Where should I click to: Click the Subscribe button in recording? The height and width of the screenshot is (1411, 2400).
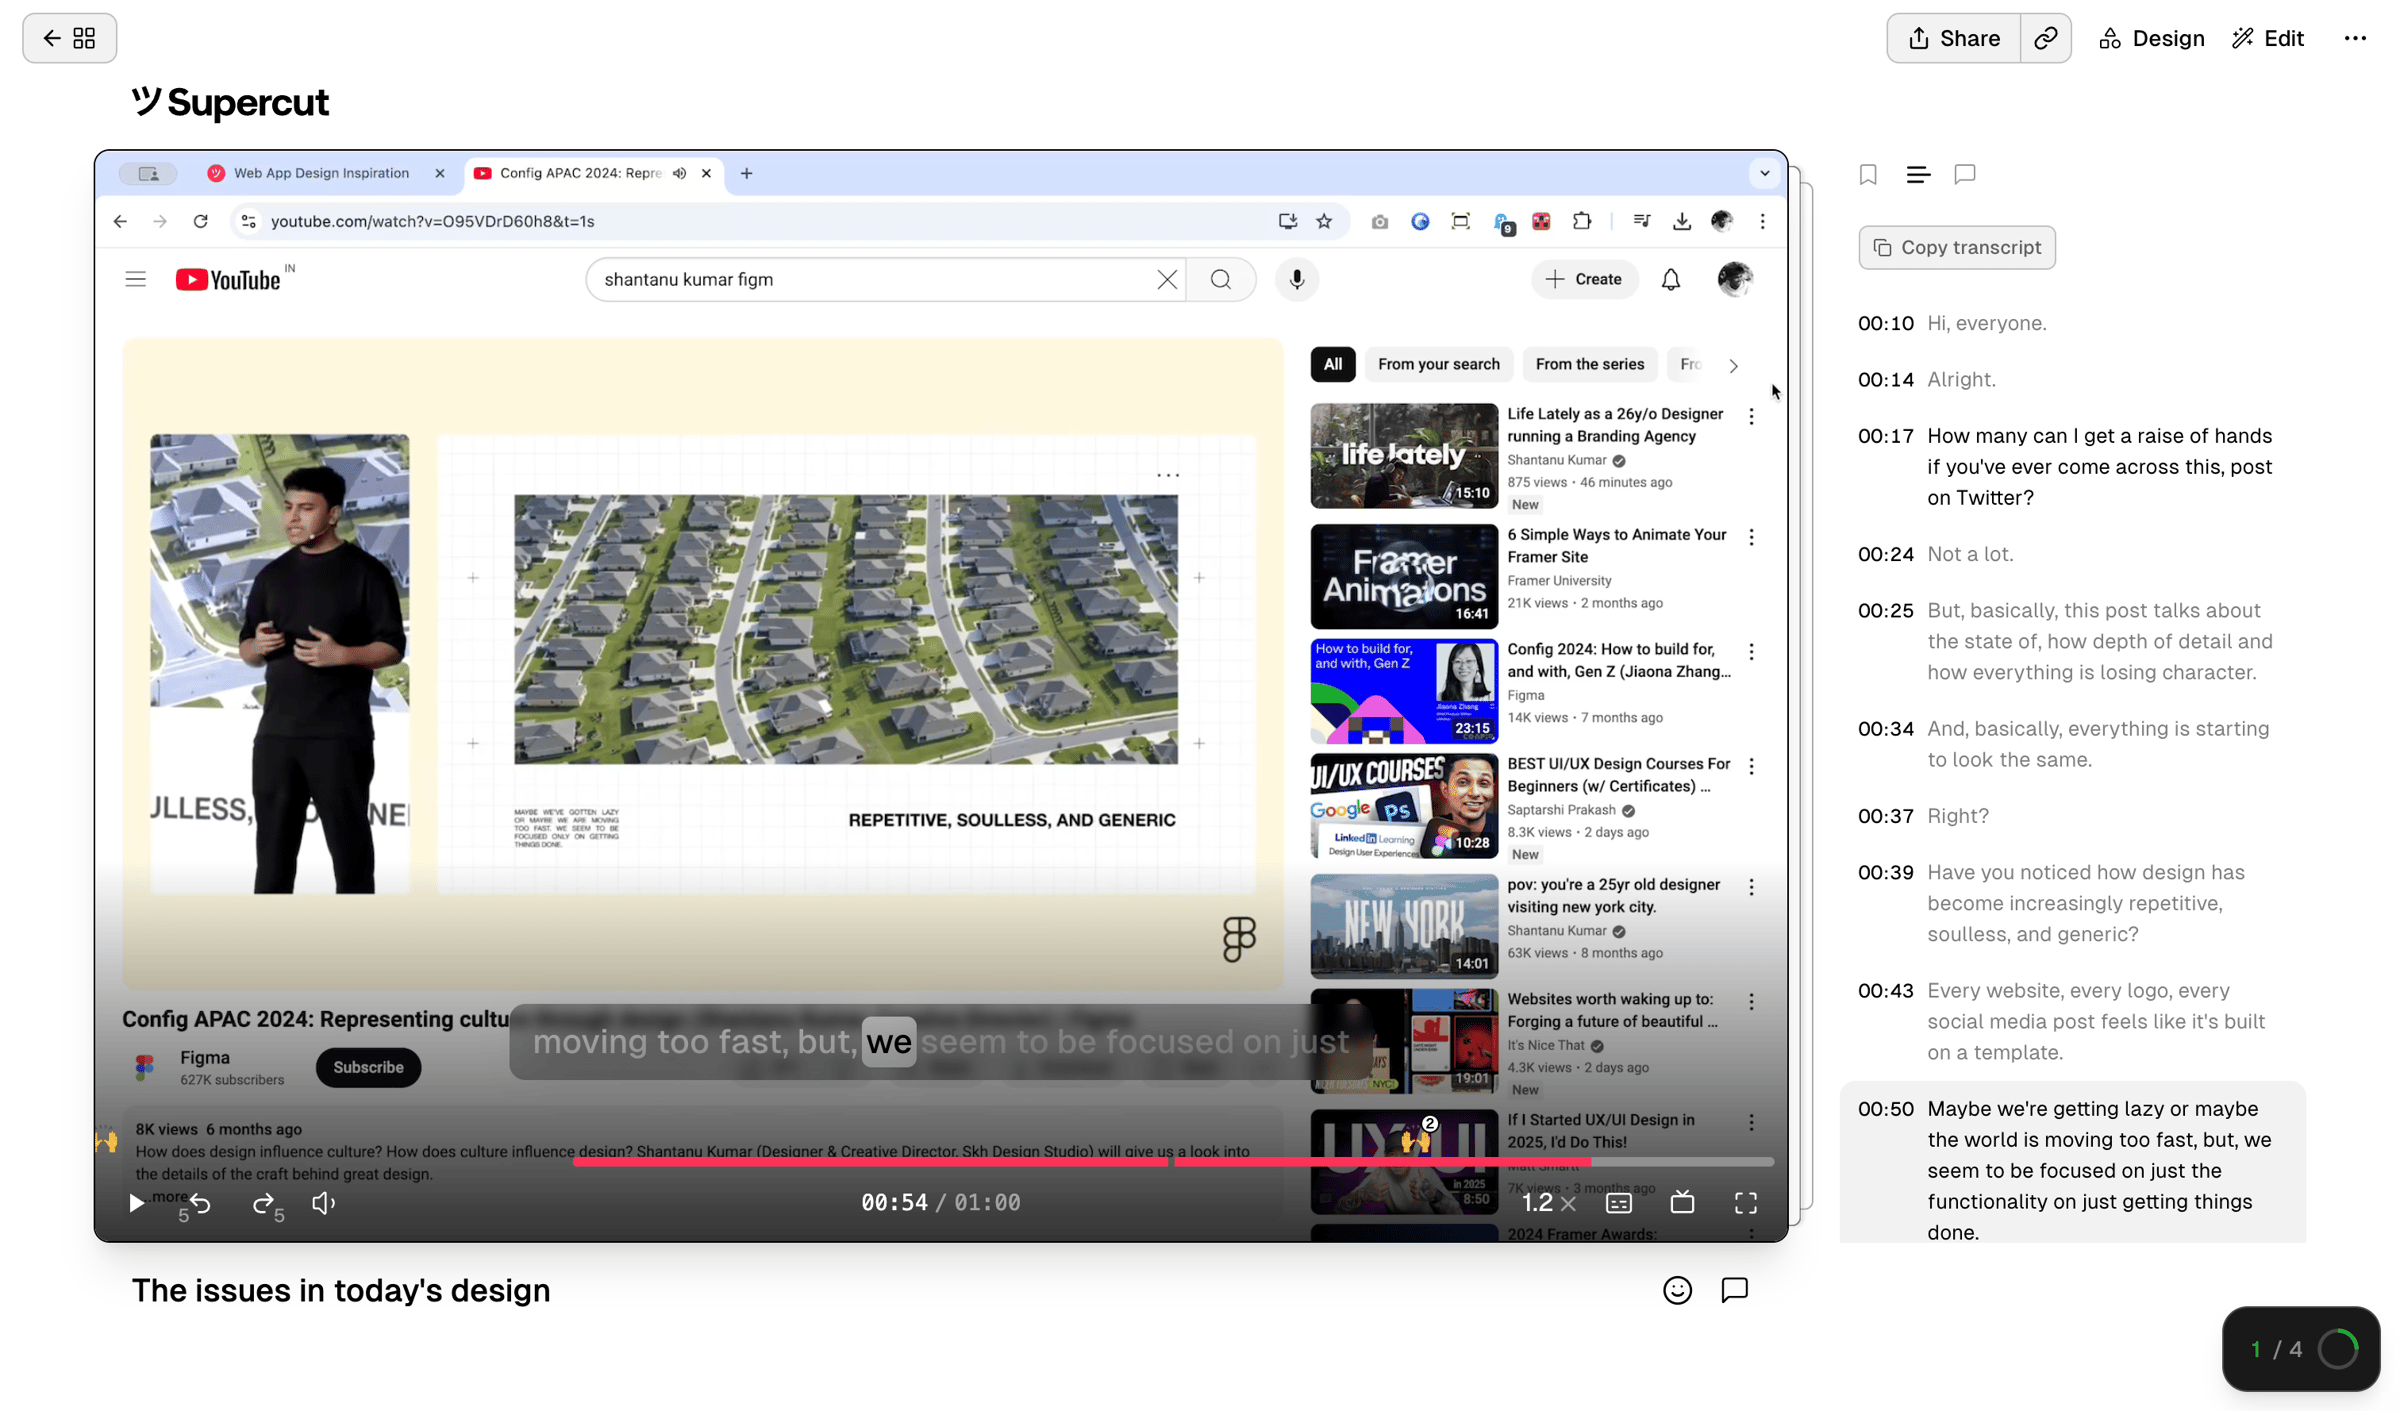point(368,1067)
